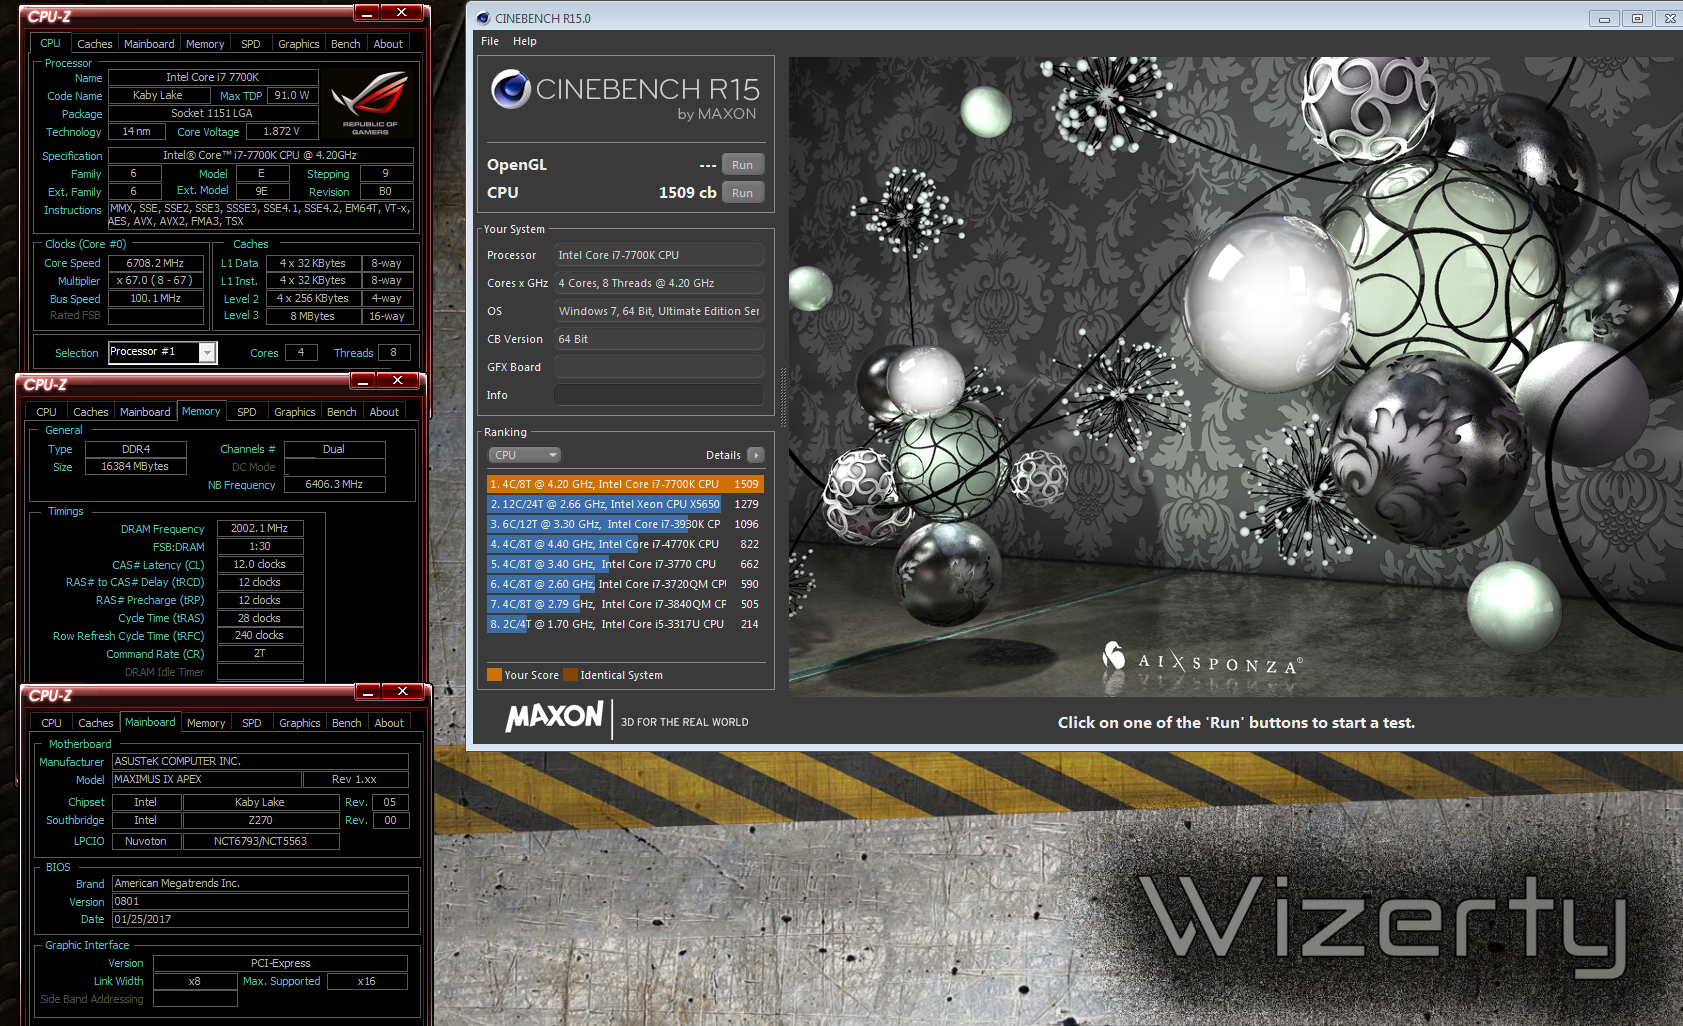1683x1026 pixels.
Task: Select ranking row 7 Intel Core i7-3840QM
Action: (x=625, y=604)
